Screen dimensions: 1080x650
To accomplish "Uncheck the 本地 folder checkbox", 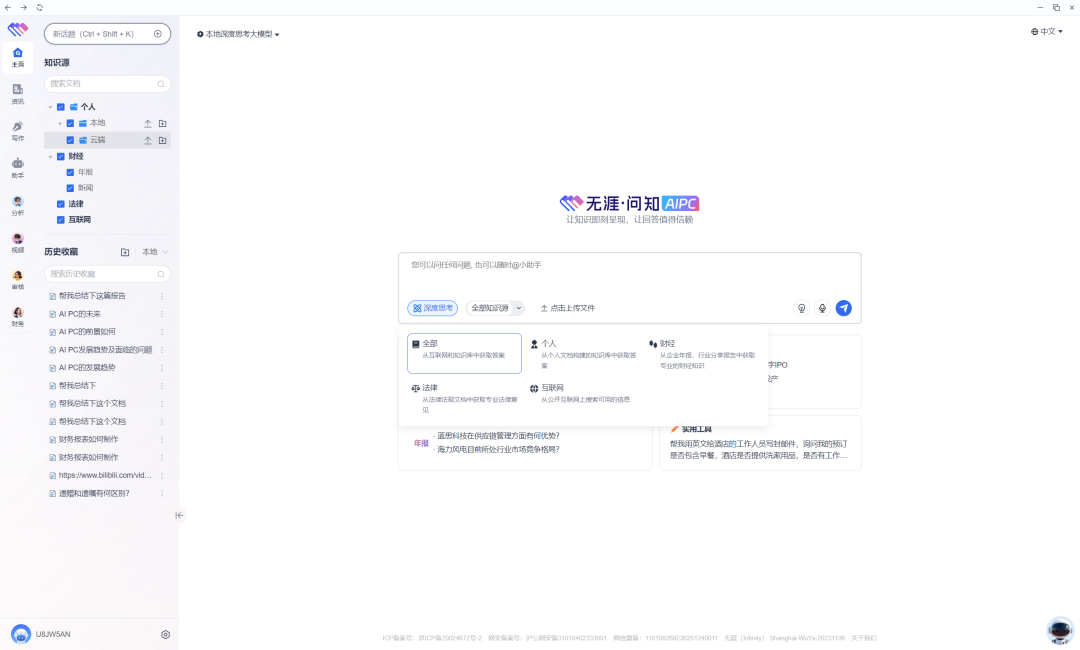I will point(70,123).
